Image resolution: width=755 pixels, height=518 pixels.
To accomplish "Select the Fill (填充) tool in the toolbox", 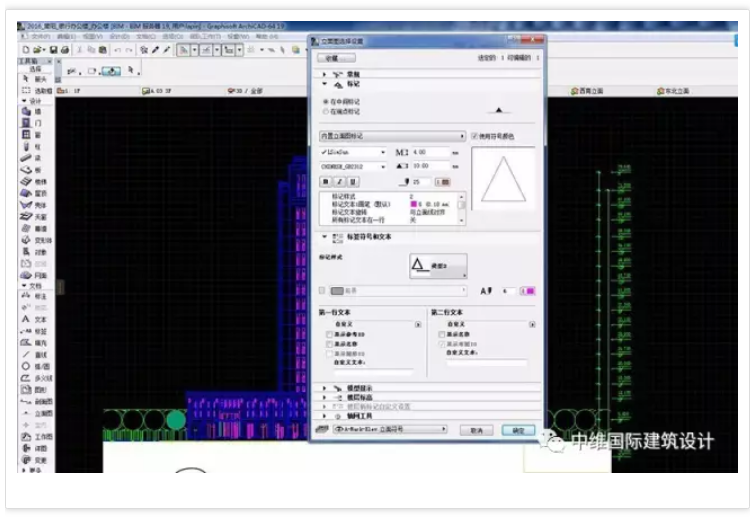I will click(34, 343).
